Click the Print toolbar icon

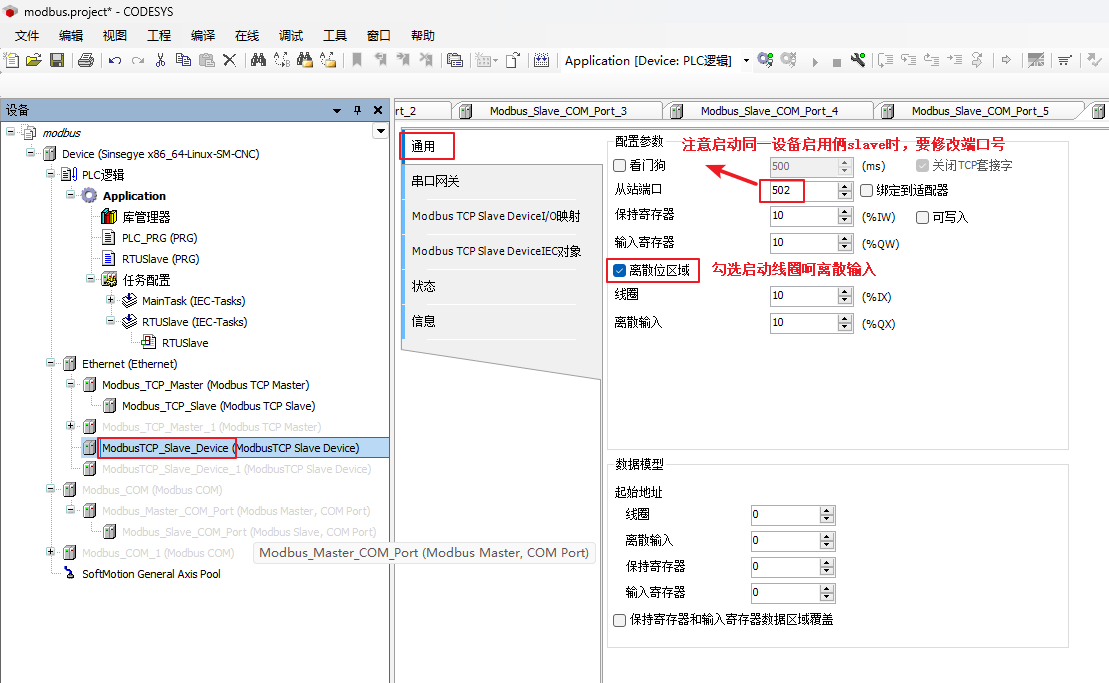point(86,60)
